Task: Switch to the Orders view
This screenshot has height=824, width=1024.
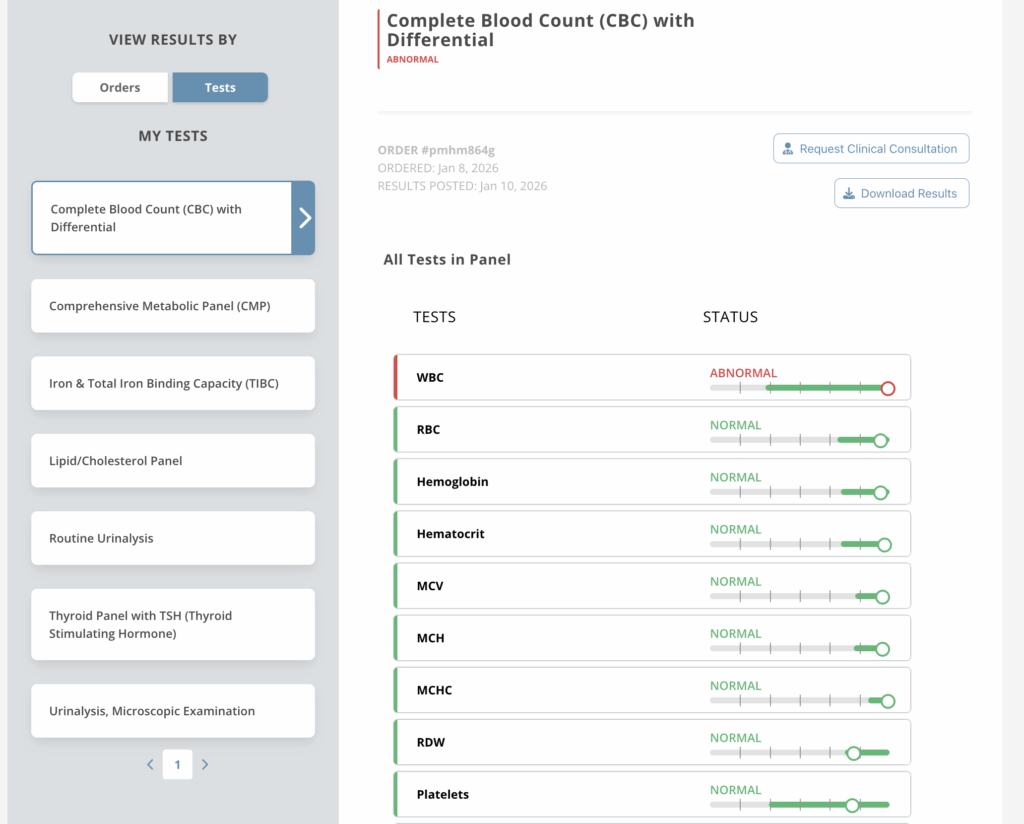Action: point(120,87)
